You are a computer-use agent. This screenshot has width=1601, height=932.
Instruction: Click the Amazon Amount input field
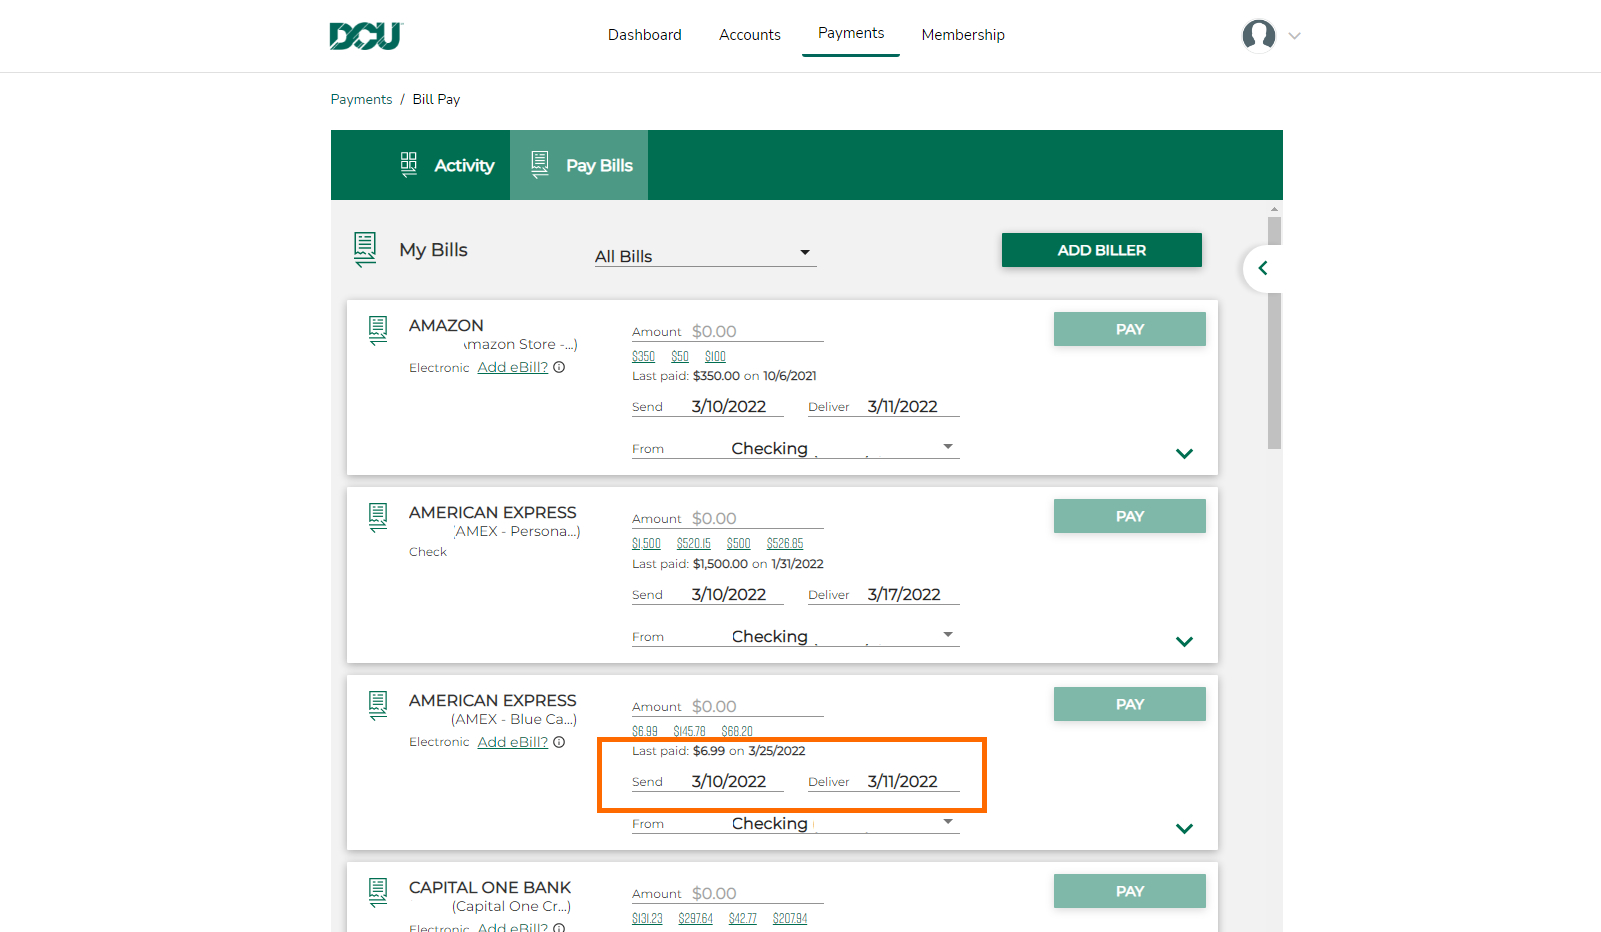tap(755, 331)
